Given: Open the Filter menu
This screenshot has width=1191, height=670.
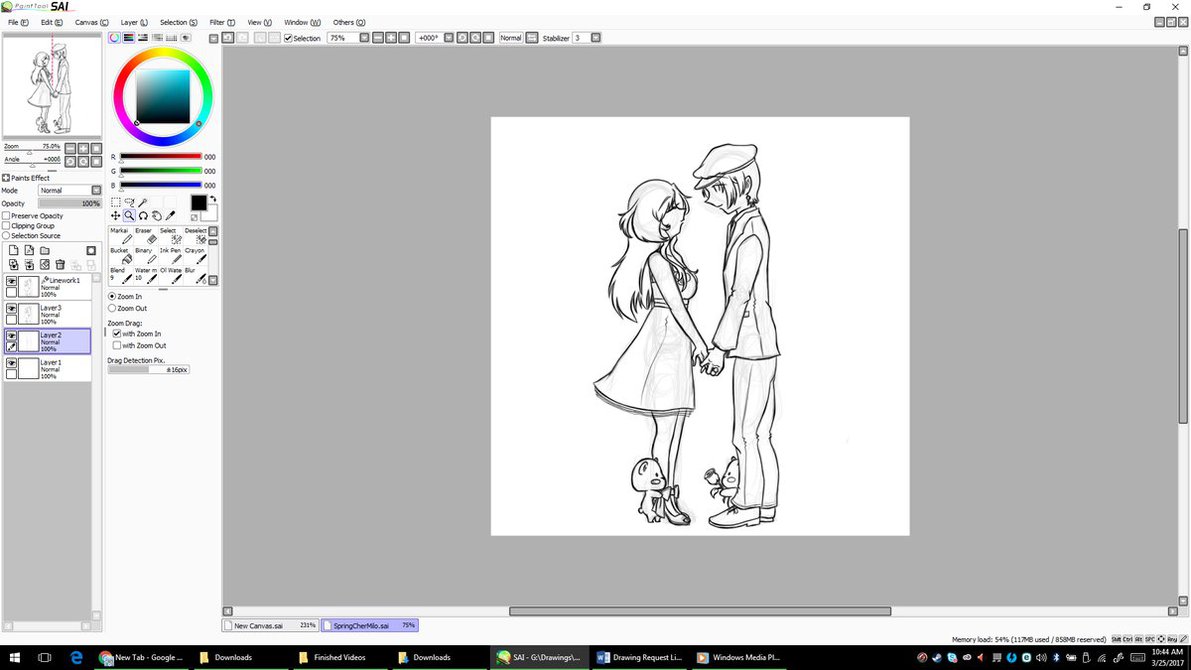Looking at the screenshot, I should (222, 22).
